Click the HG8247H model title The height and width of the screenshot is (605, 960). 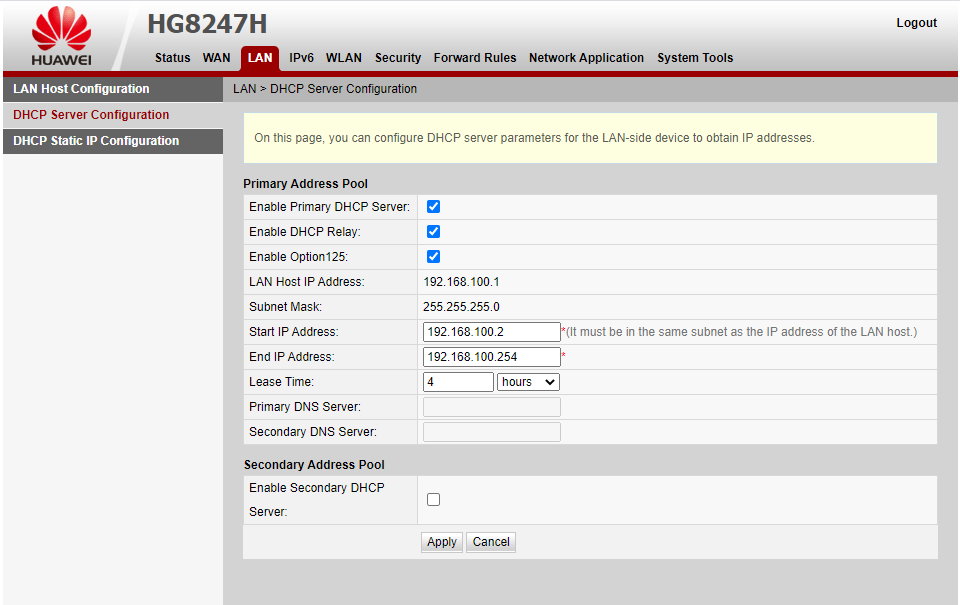coord(207,24)
